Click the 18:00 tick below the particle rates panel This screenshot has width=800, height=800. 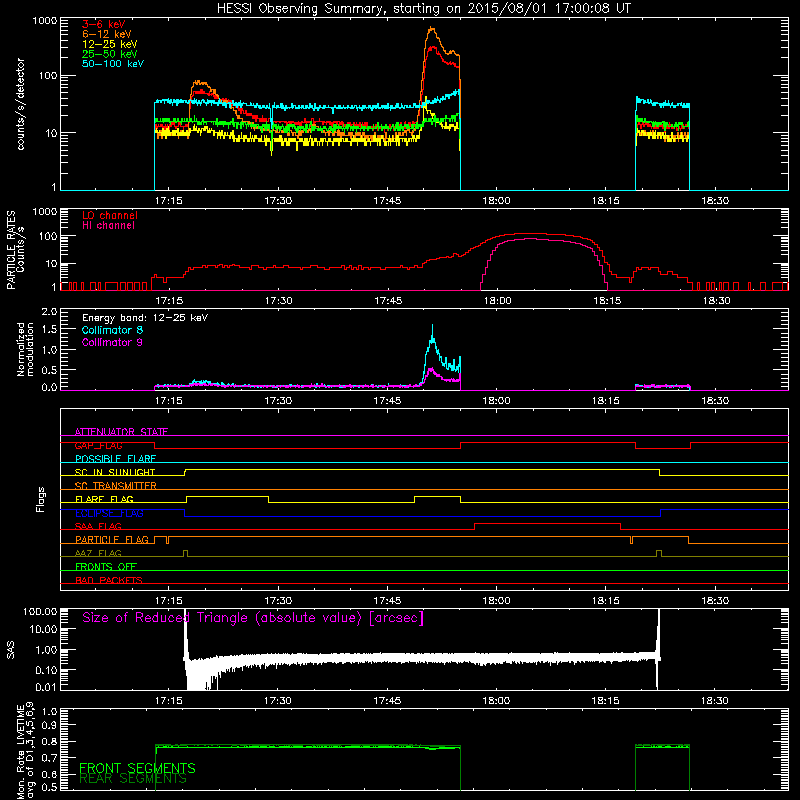pyautogui.click(x=497, y=301)
